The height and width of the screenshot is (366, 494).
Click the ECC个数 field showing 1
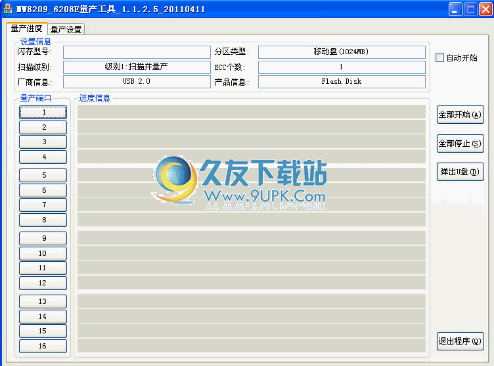[x=342, y=67]
